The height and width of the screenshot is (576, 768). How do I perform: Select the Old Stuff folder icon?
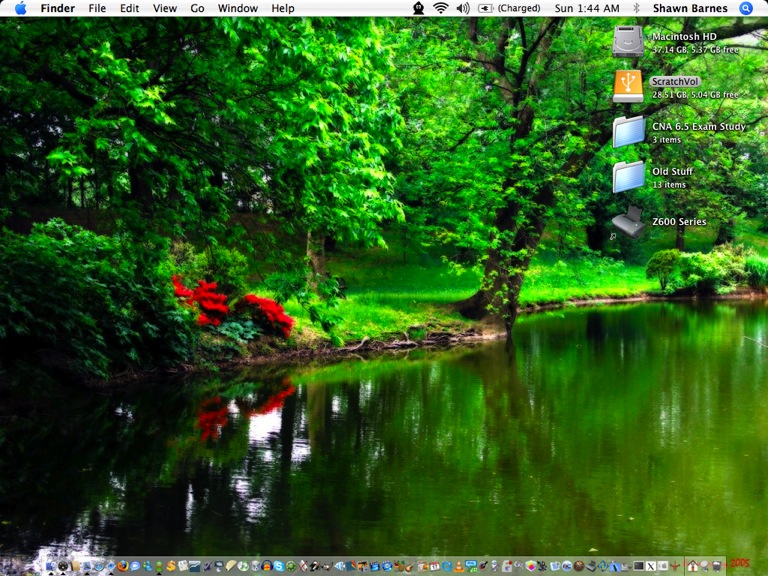(629, 176)
